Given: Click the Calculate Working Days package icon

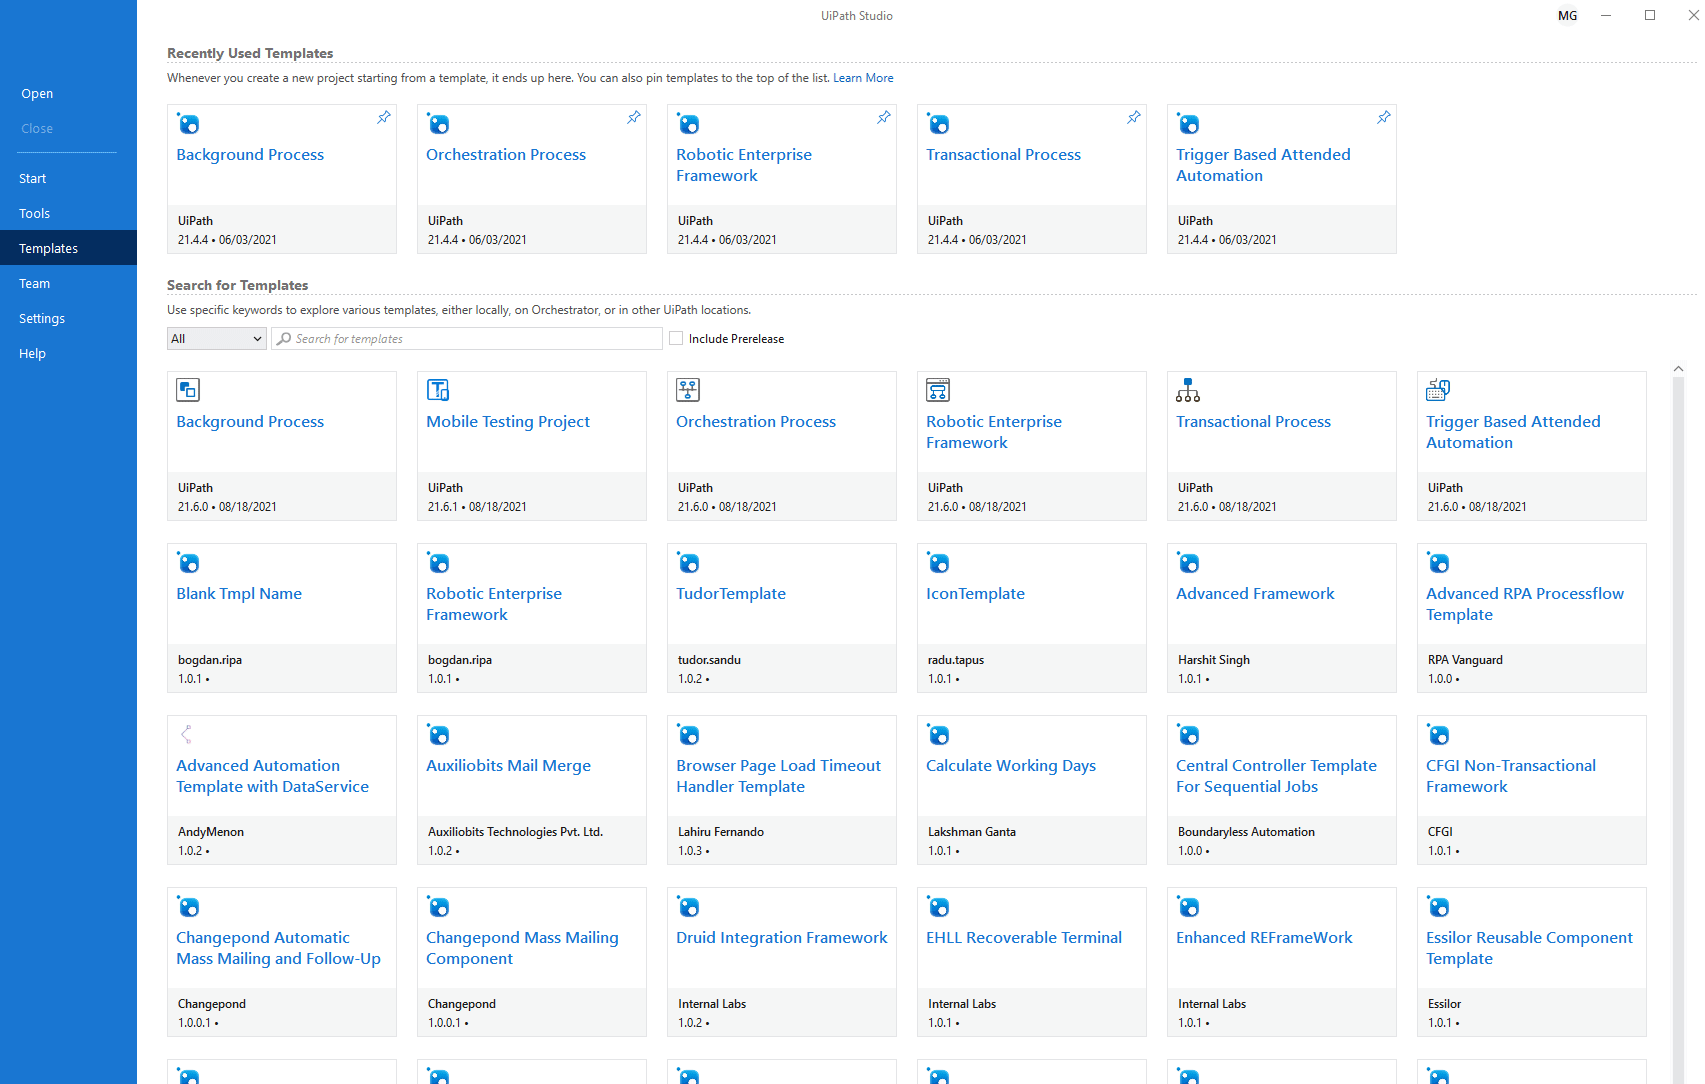Looking at the screenshot, I should coord(938,735).
